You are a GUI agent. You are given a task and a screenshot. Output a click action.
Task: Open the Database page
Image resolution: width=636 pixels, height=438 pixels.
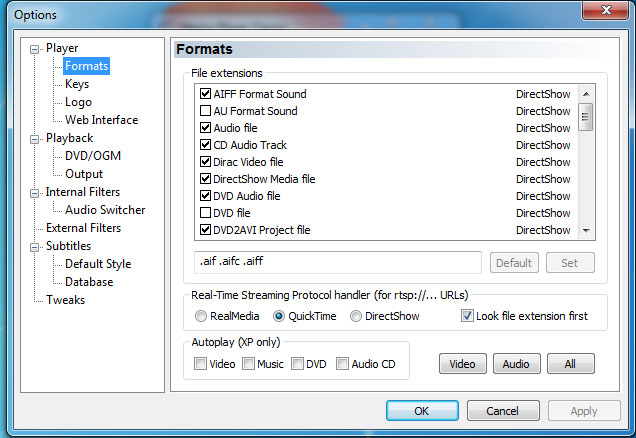click(89, 282)
